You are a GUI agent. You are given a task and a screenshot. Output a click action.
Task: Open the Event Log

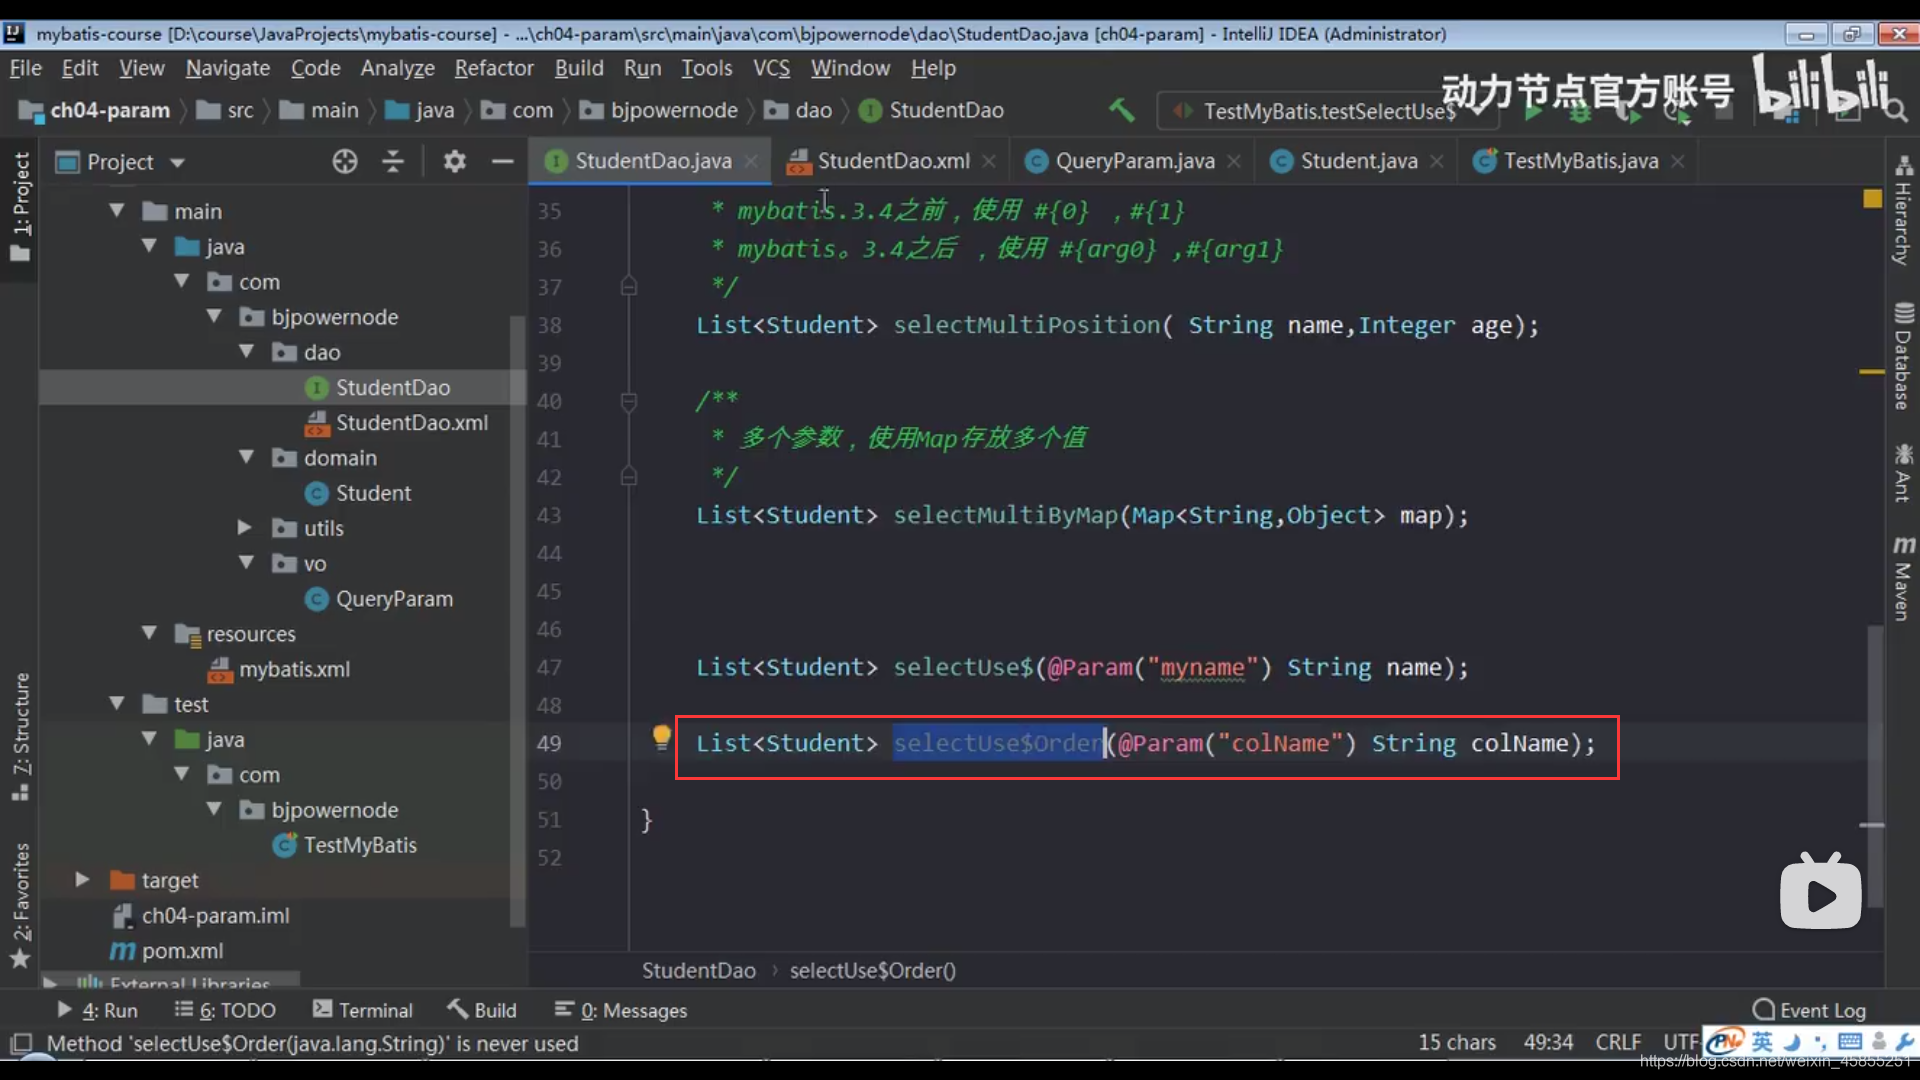click(x=1809, y=1010)
